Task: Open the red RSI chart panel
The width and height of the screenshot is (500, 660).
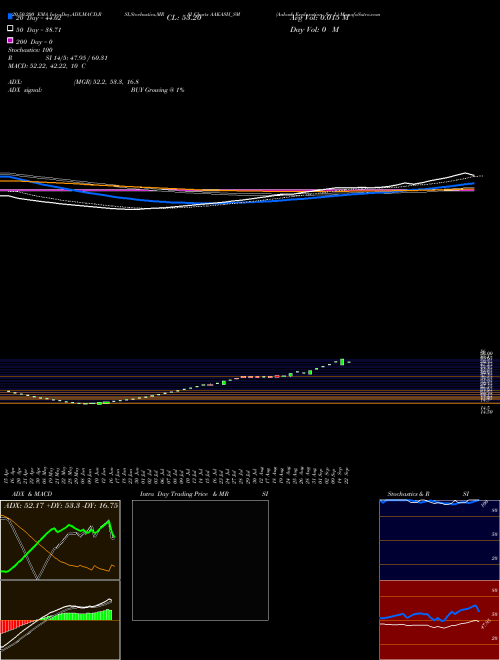Action: [439, 620]
